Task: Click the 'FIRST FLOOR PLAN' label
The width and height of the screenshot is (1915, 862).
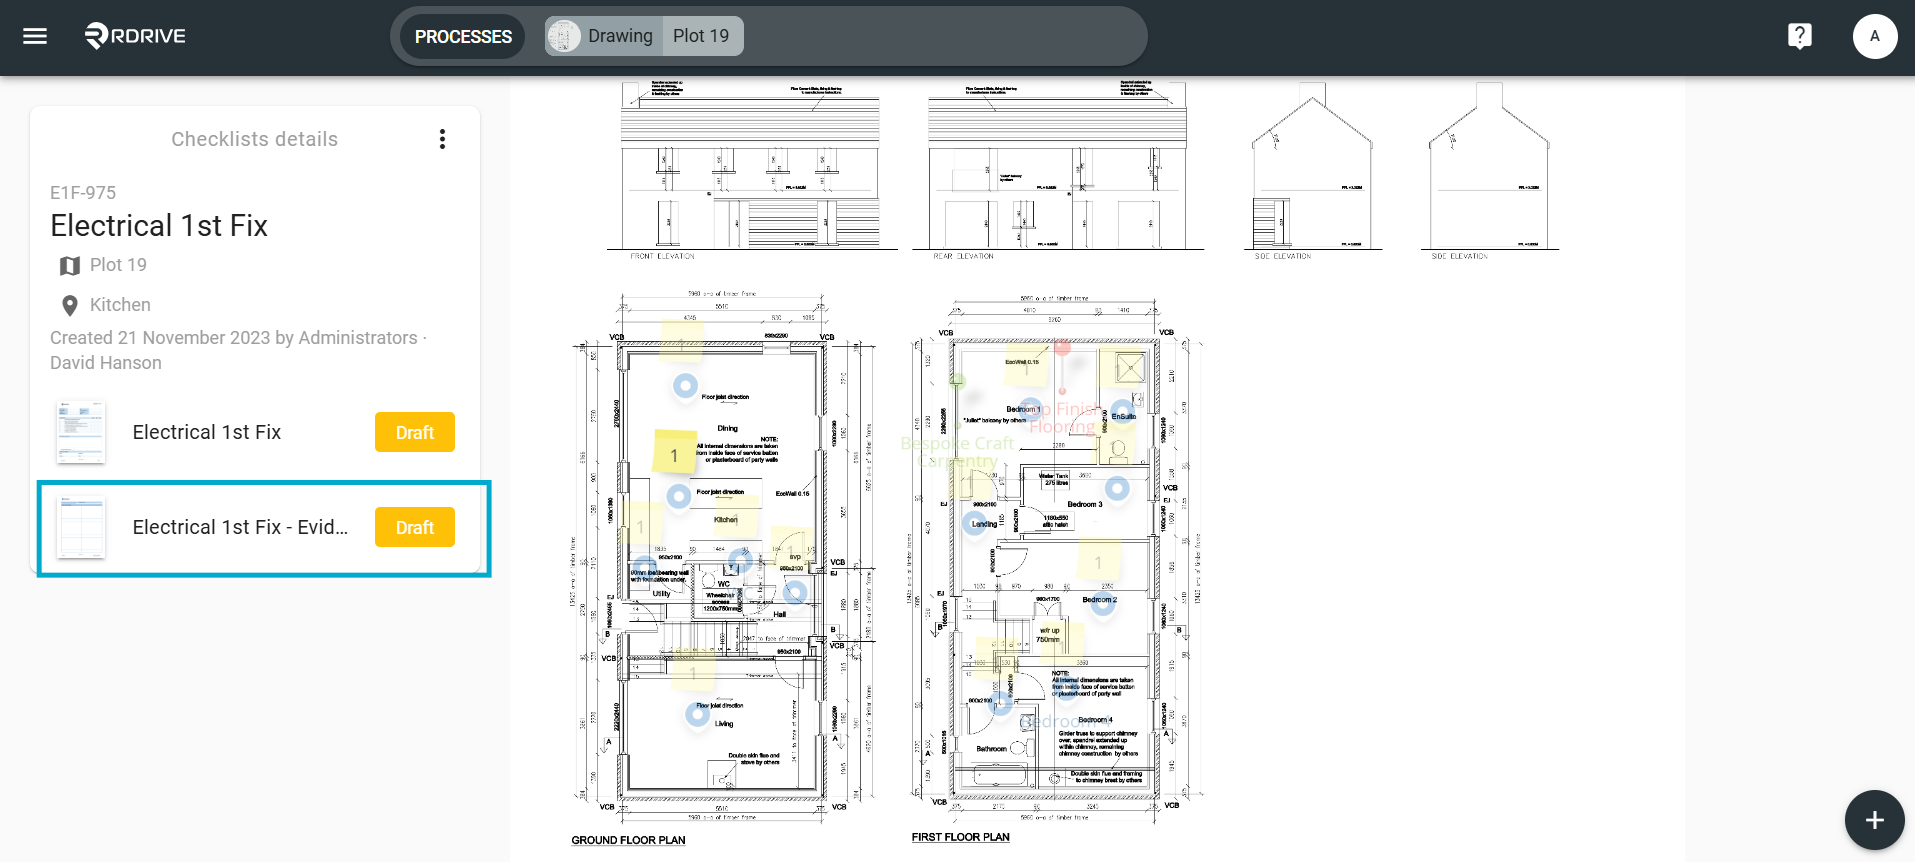Action: pos(960,837)
